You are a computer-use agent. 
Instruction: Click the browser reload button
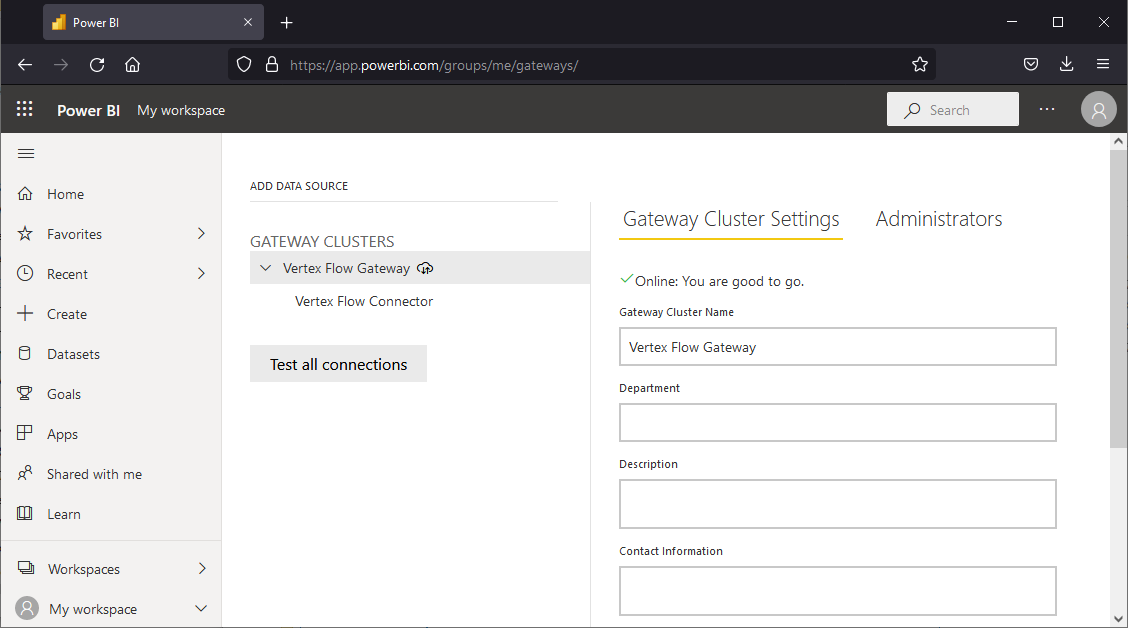click(x=97, y=65)
